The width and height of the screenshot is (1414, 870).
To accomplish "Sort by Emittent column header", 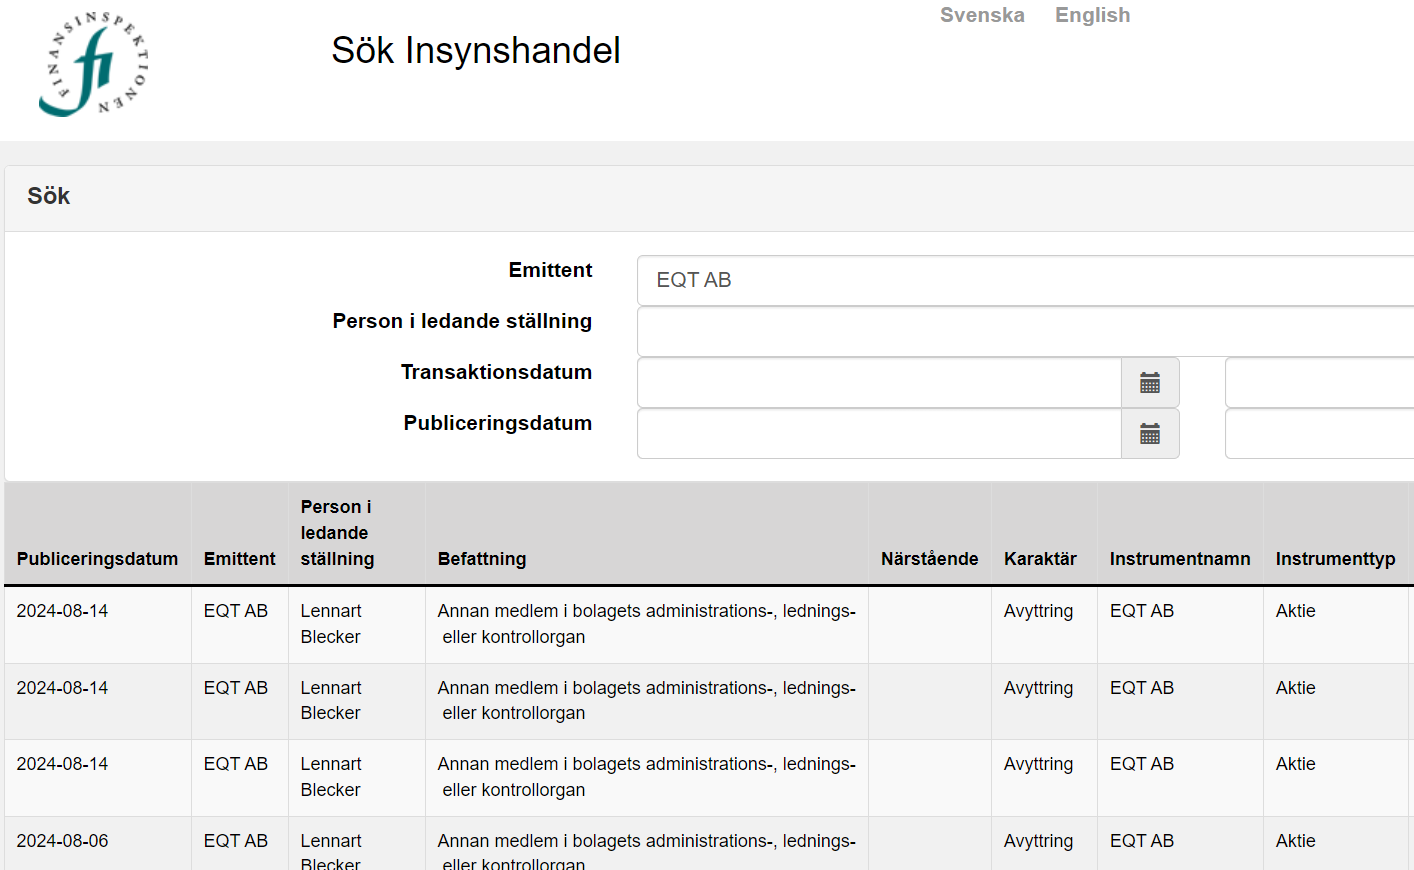I will pyautogui.click(x=239, y=559).
